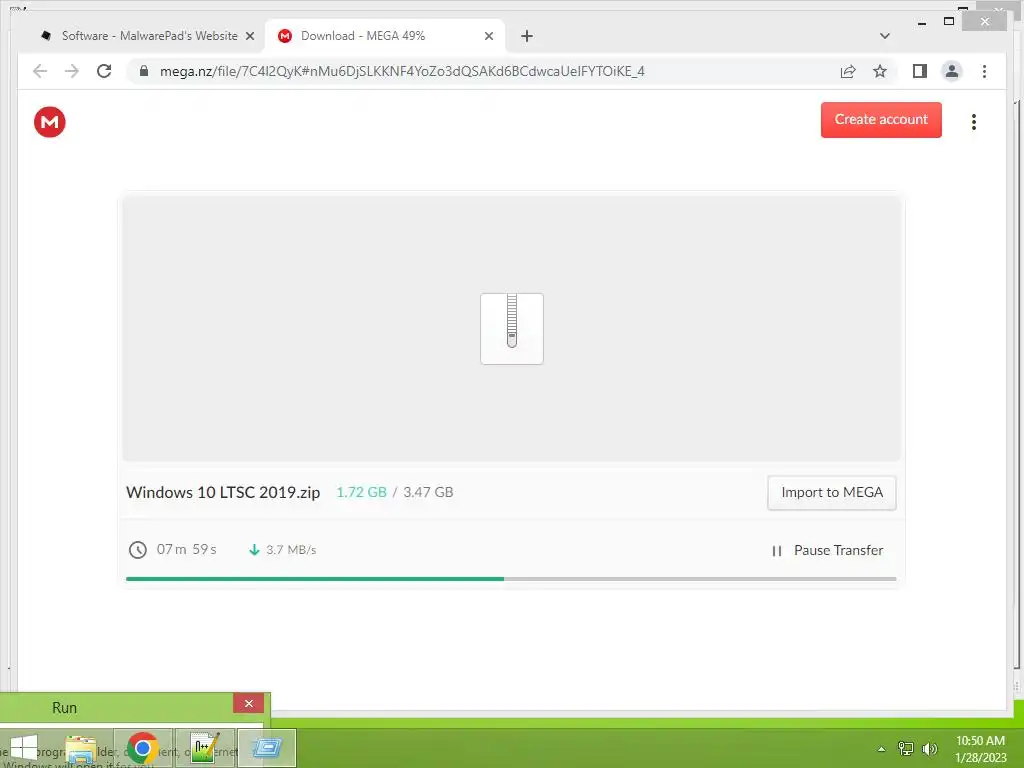Click the Run dialog taskbar icon

click(x=266, y=748)
